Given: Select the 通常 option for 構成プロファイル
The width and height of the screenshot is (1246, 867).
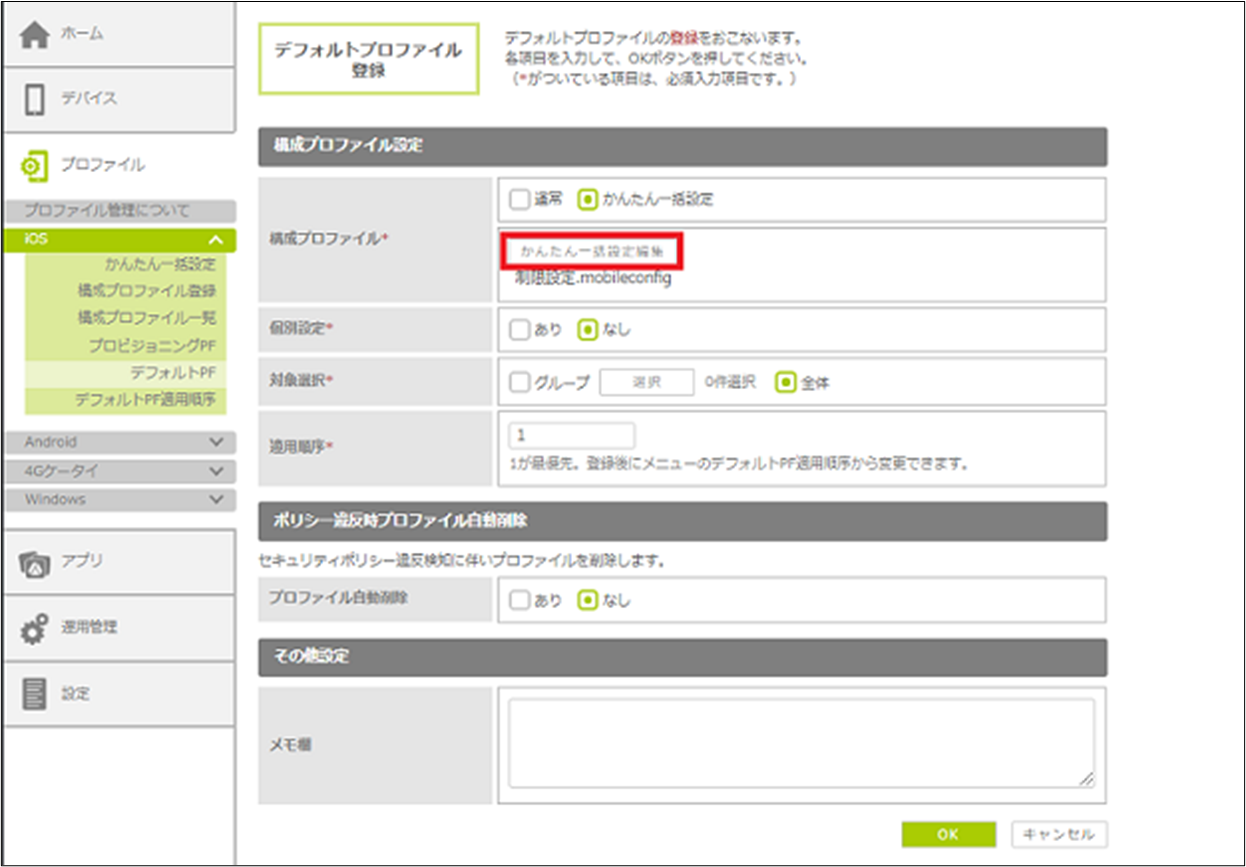Looking at the screenshot, I should 518,199.
